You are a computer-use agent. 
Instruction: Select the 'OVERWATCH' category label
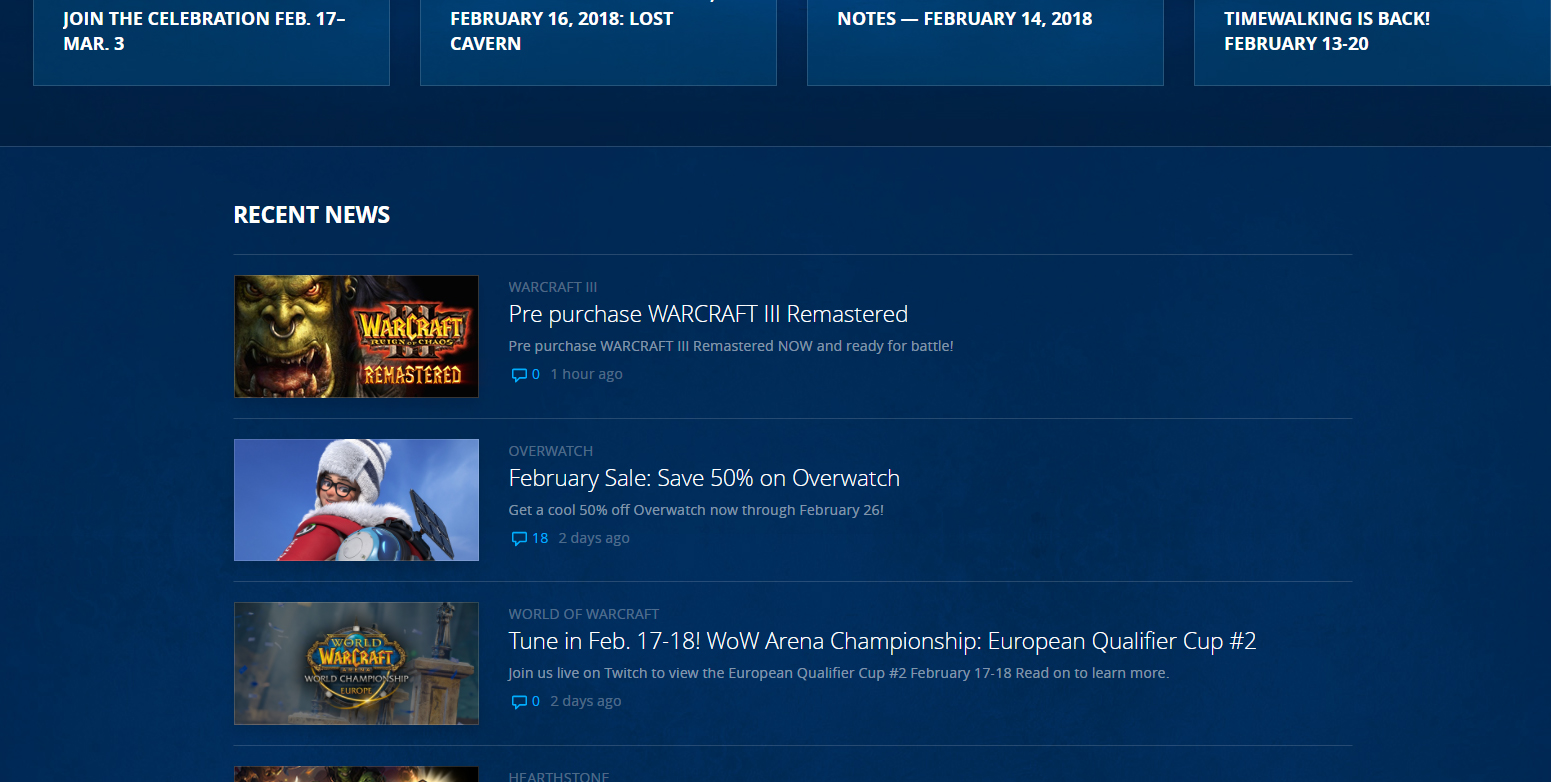pos(550,451)
